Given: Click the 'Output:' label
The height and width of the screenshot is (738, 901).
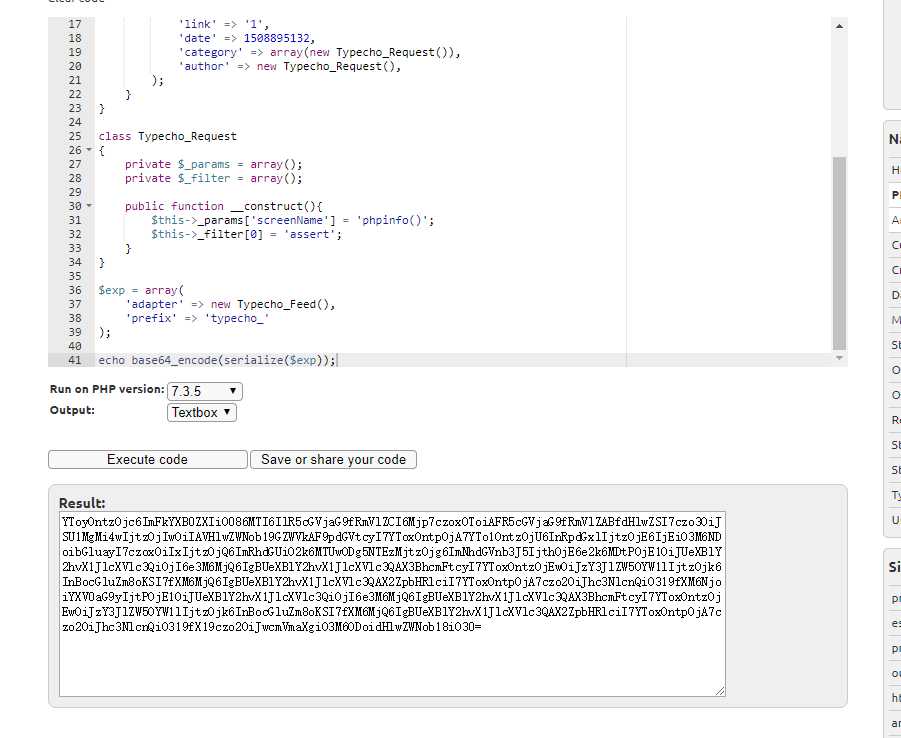Looking at the screenshot, I should point(72,410).
